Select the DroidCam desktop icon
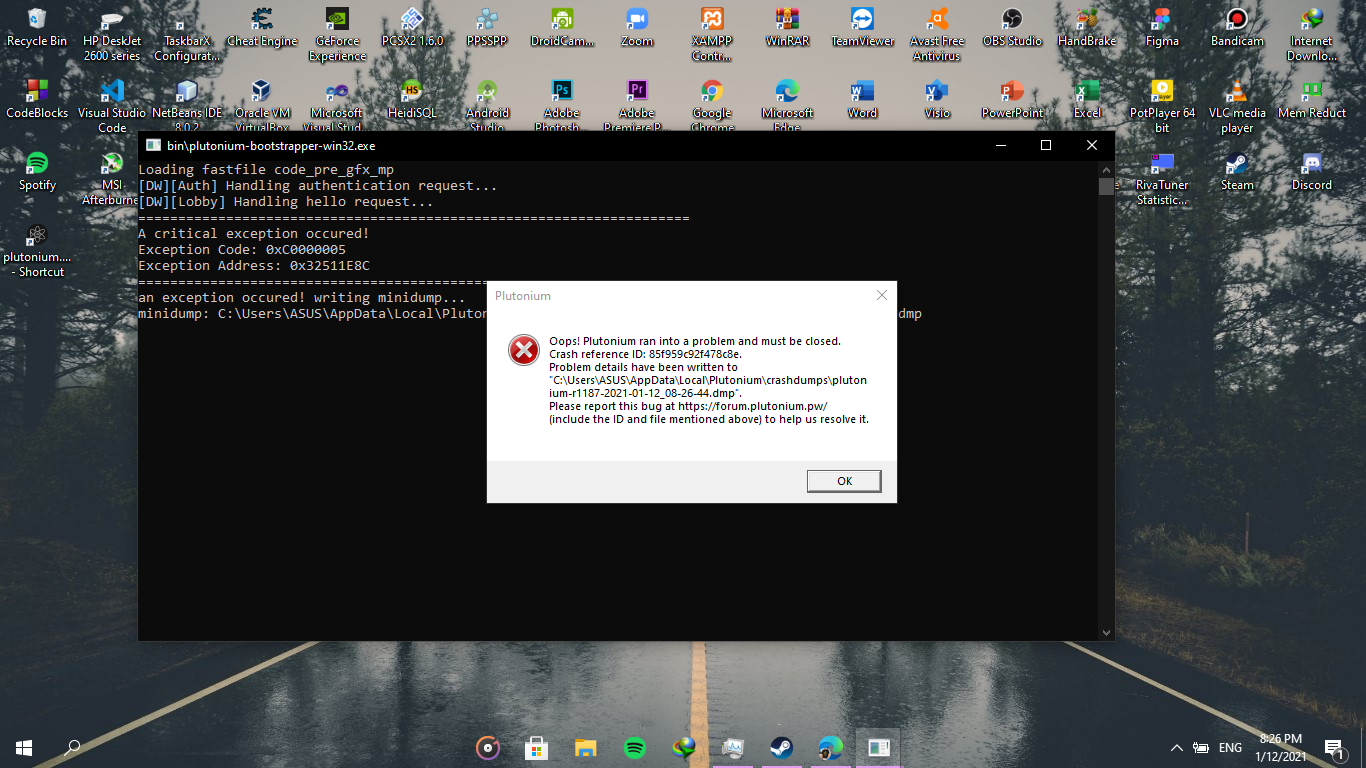1366x768 pixels. (x=562, y=28)
